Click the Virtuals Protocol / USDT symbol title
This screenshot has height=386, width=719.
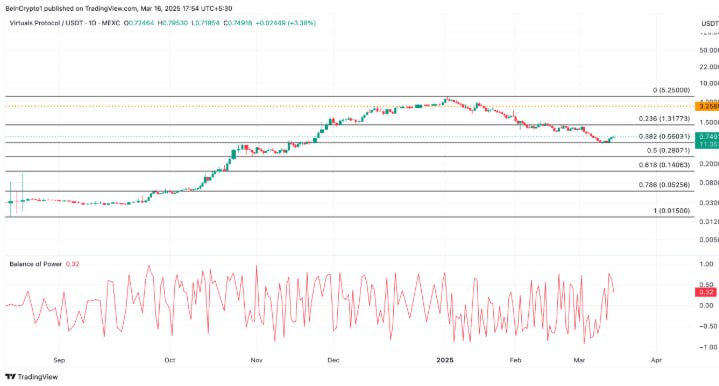(65, 23)
